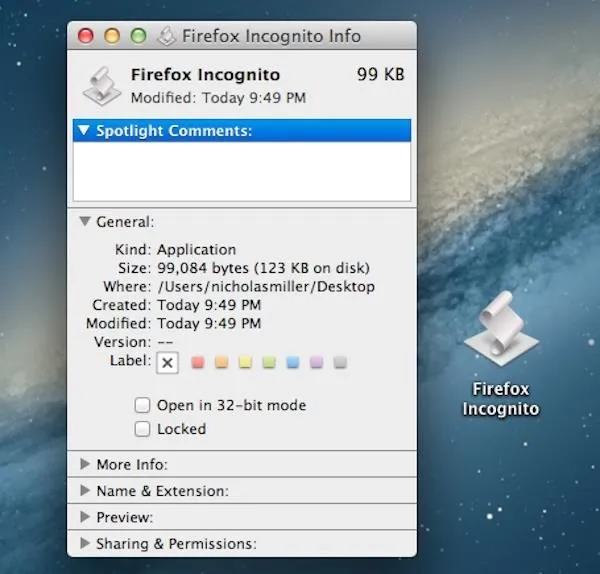
Task: Click the Created value Today 9:49 PM
Action: point(209,305)
